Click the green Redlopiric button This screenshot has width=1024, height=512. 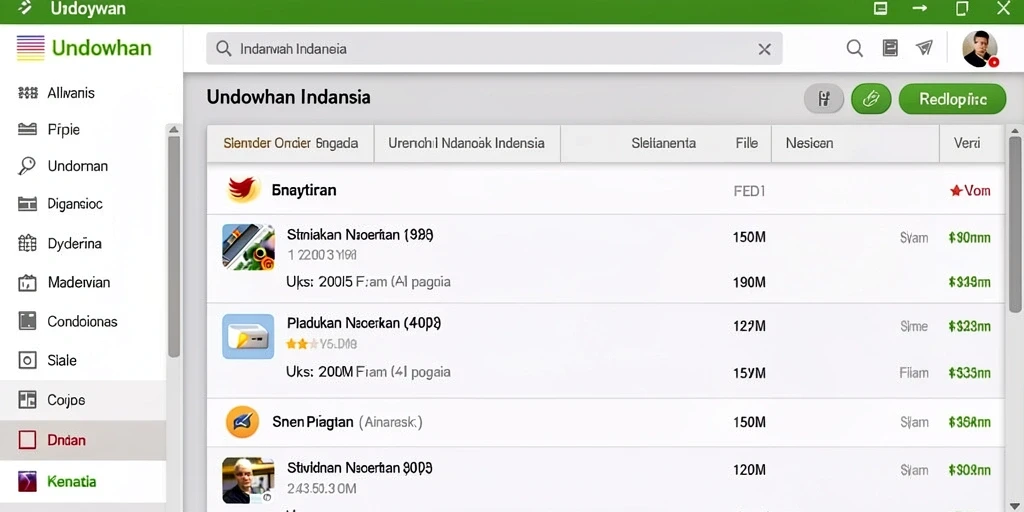click(952, 99)
